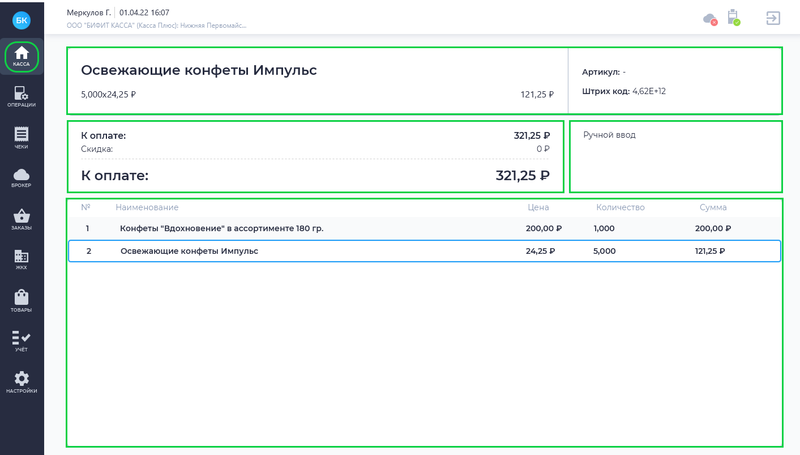800x455 pixels.
Task: Go to Чеки receipts section
Action: coord(21,138)
